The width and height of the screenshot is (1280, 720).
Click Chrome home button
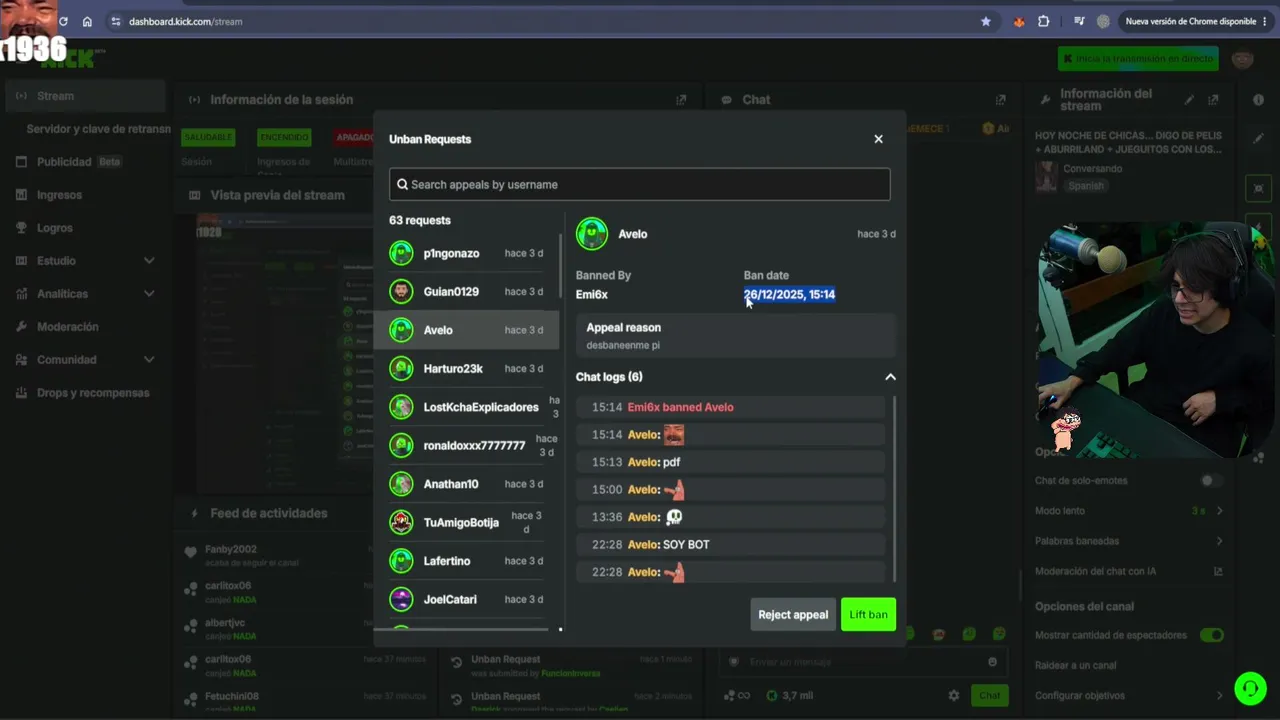tap(87, 21)
